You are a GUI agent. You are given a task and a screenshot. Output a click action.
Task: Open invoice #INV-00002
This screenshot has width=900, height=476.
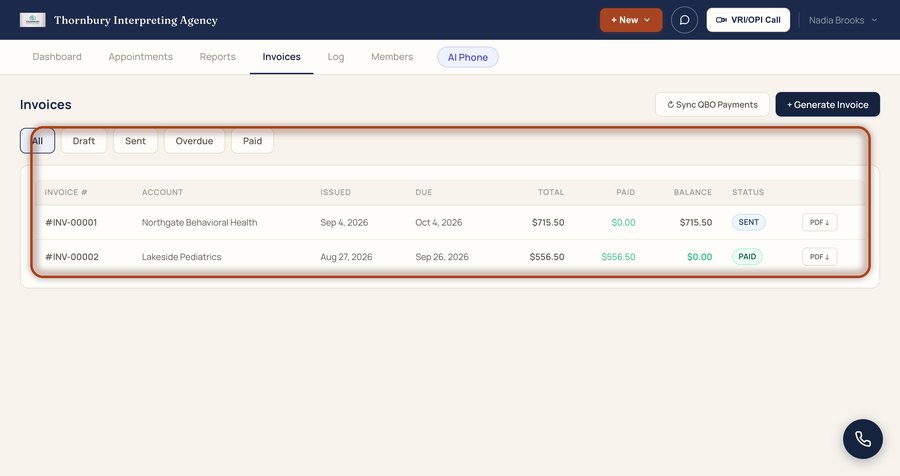tap(72, 257)
